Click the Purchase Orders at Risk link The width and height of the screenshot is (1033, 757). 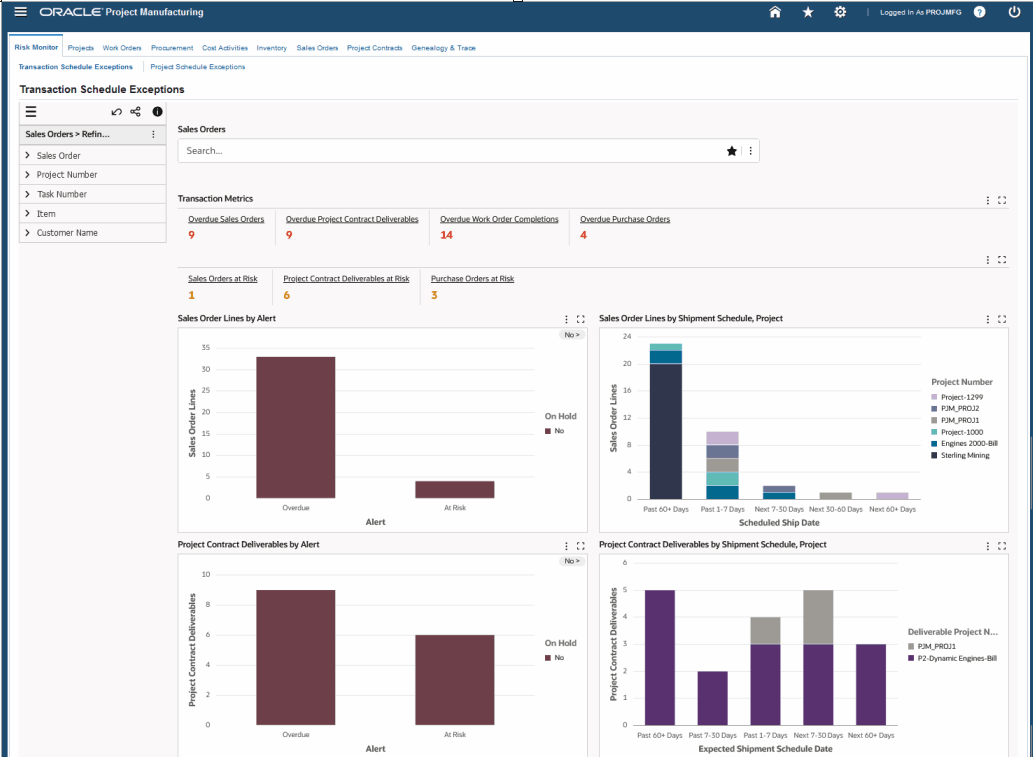coord(472,279)
